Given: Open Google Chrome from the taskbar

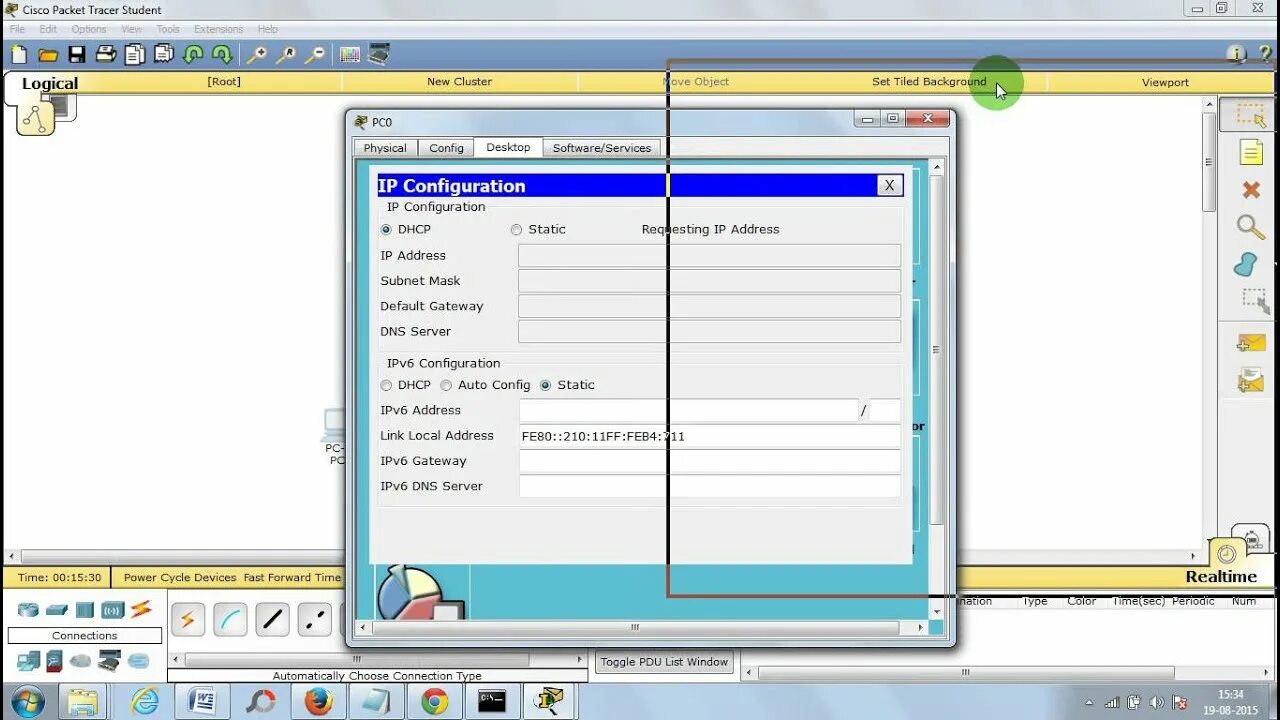Looking at the screenshot, I should [434, 701].
